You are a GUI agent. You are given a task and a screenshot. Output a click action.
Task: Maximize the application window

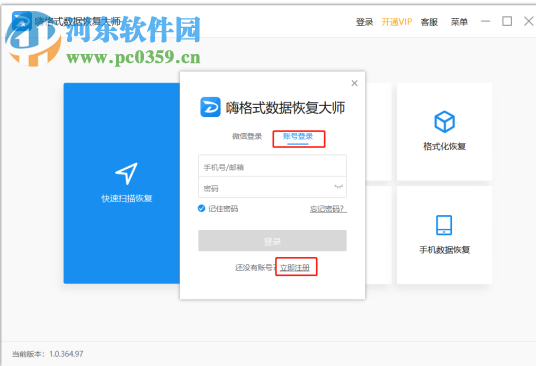click(x=507, y=21)
